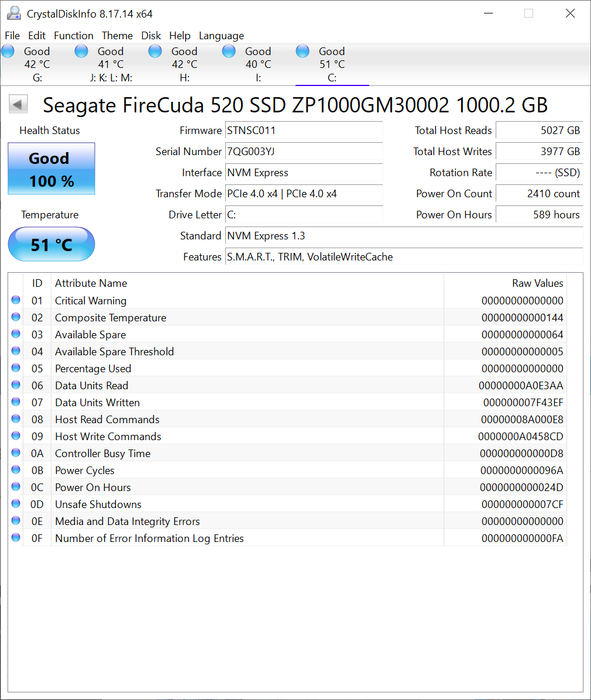591x700 pixels.
Task: Click status dot for Percentage Used row
Action: click(x=16, y=368)
